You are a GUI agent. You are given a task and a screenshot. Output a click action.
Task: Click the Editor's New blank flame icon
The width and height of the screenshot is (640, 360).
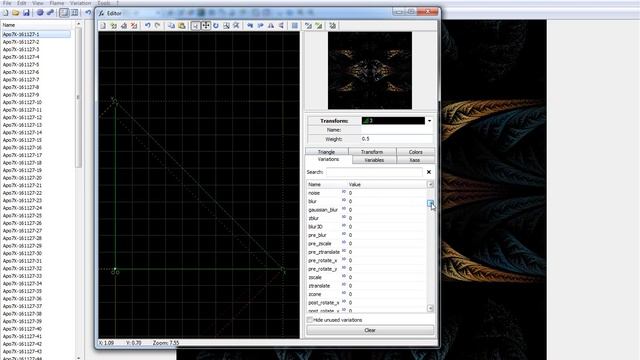pyautogui.click(x=103, y=26)
